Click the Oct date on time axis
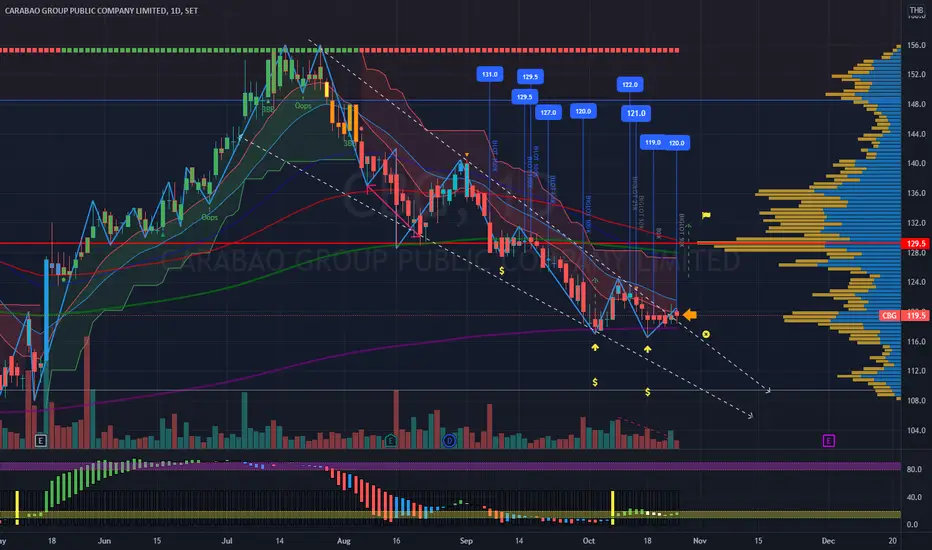 588,540
